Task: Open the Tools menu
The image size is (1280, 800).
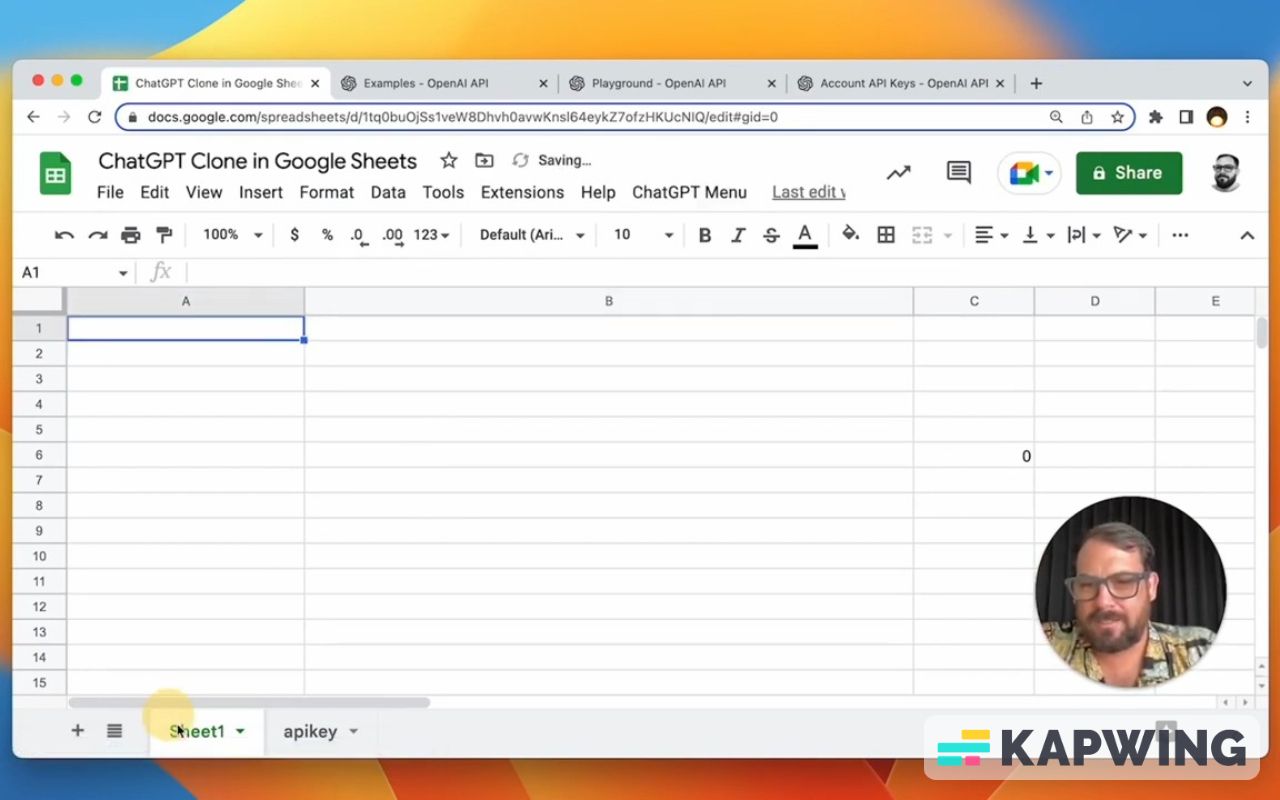Action: point(443,192)
